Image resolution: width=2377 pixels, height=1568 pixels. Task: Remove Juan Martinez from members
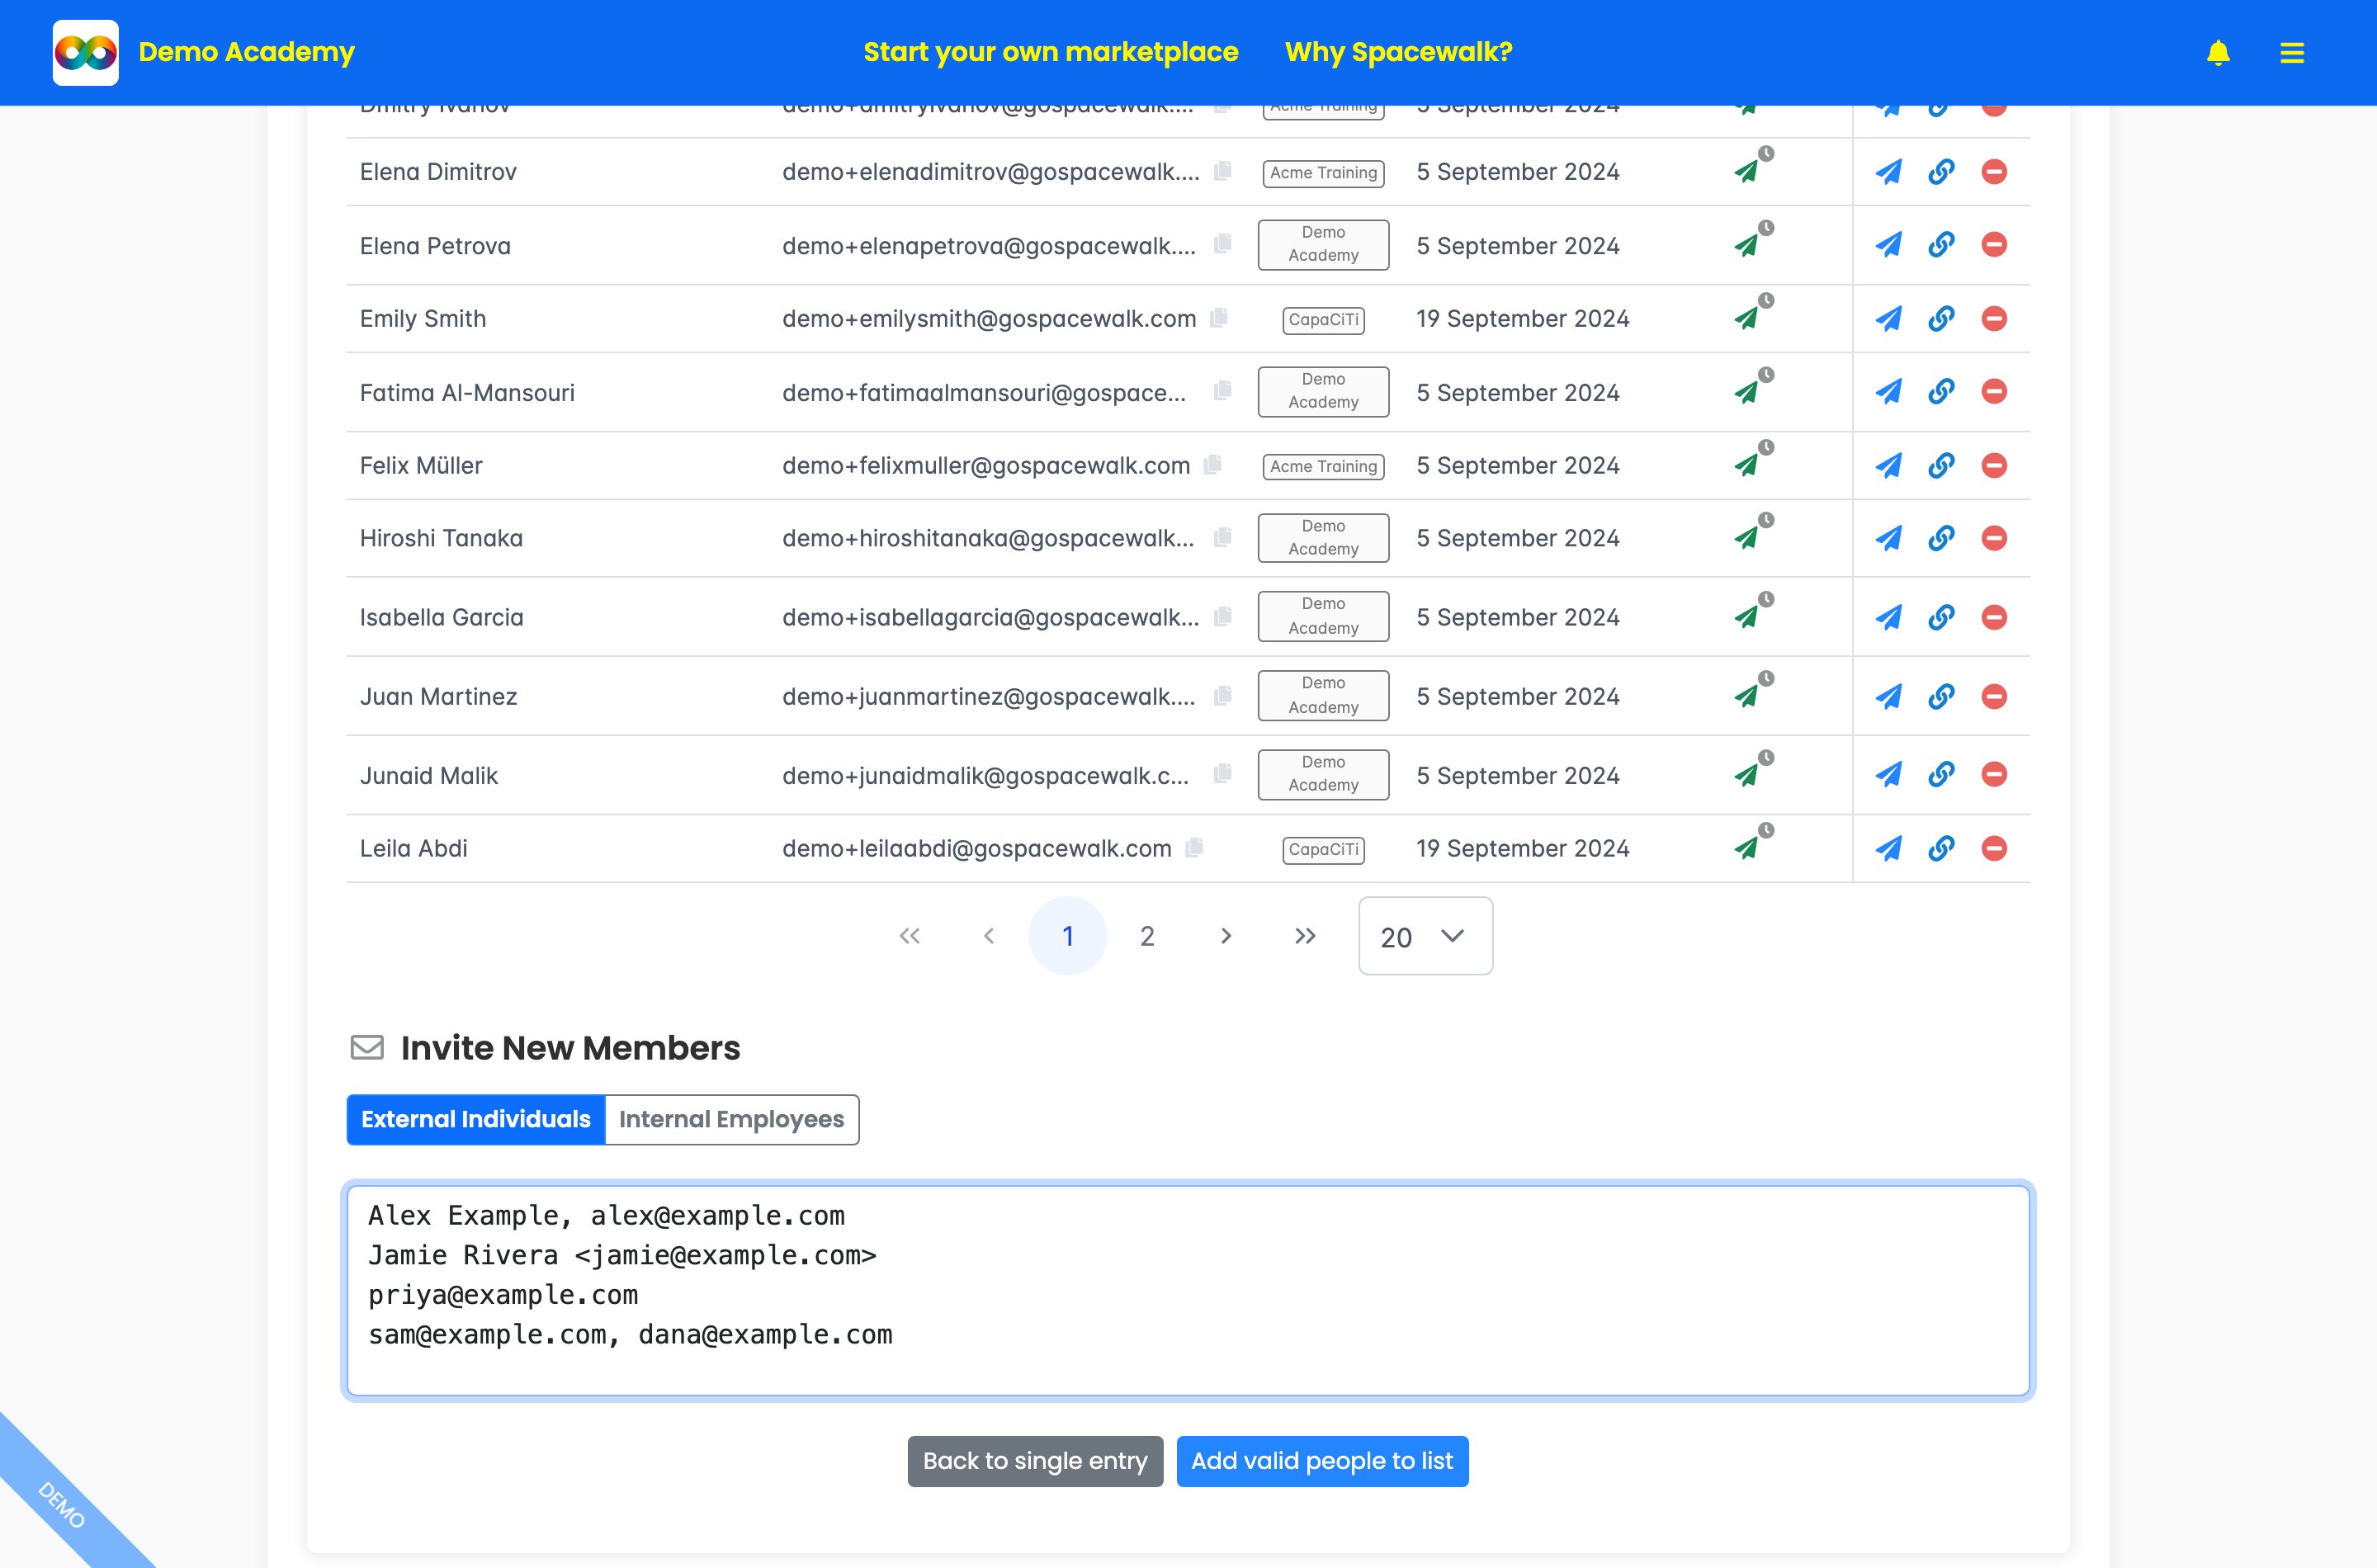click(x=1994, y=697)
